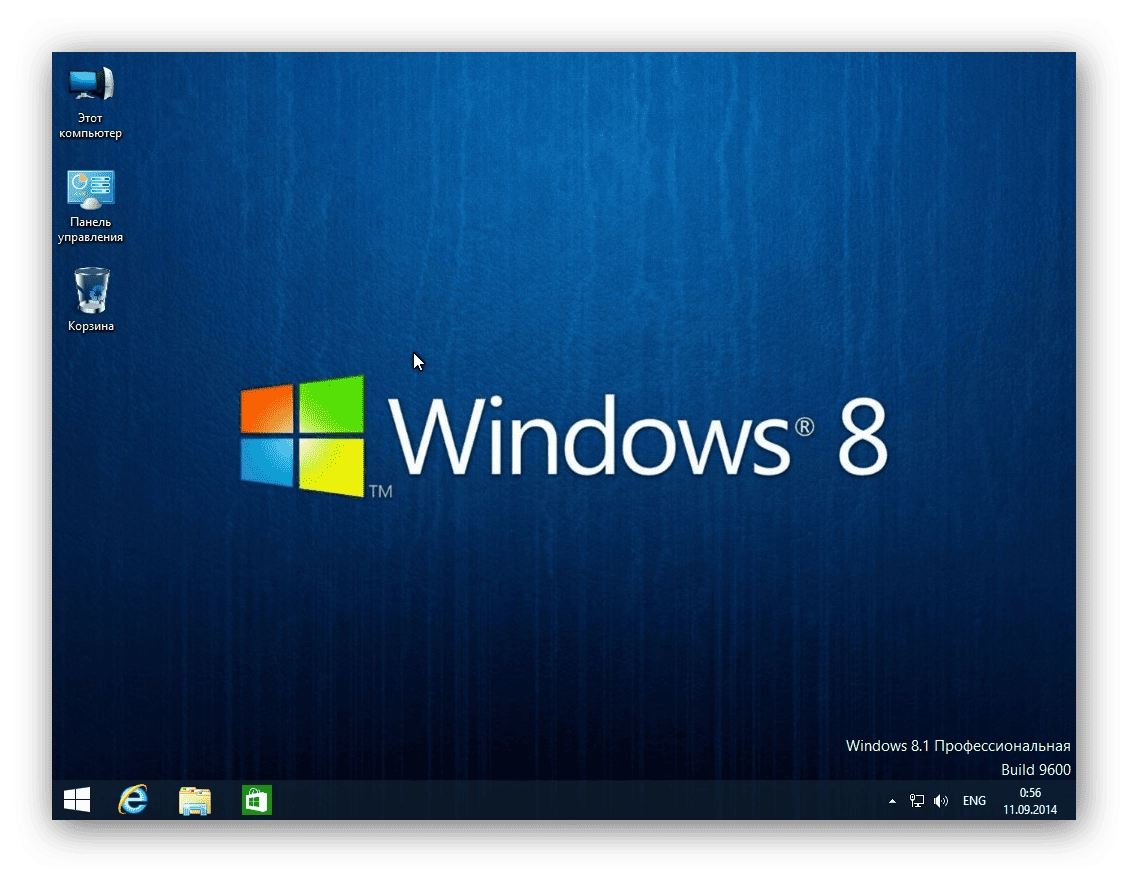
Task: Launch Internet Explorer from the taskbar
Action: coord(133,800)
